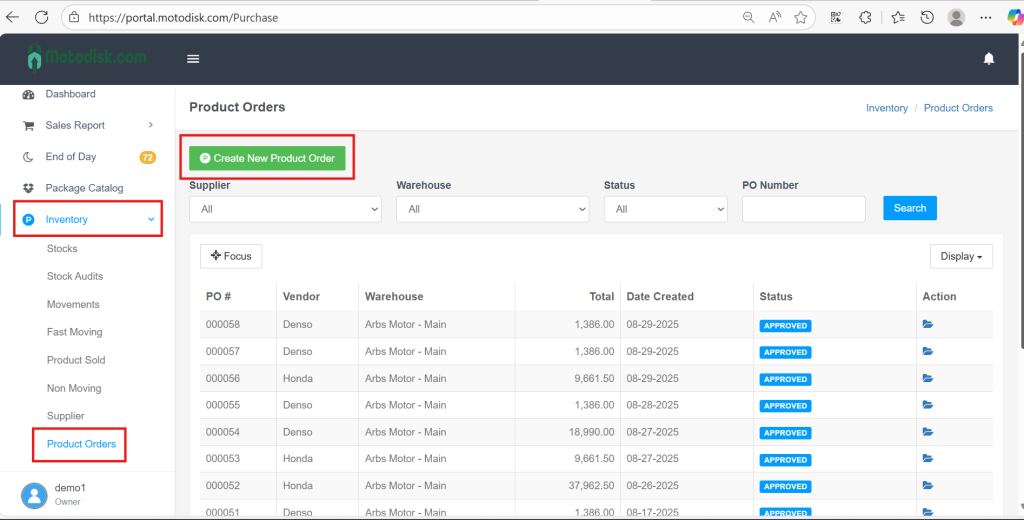Click the blue Search button
Screen dimensions: 1024x520
[909, 208]
